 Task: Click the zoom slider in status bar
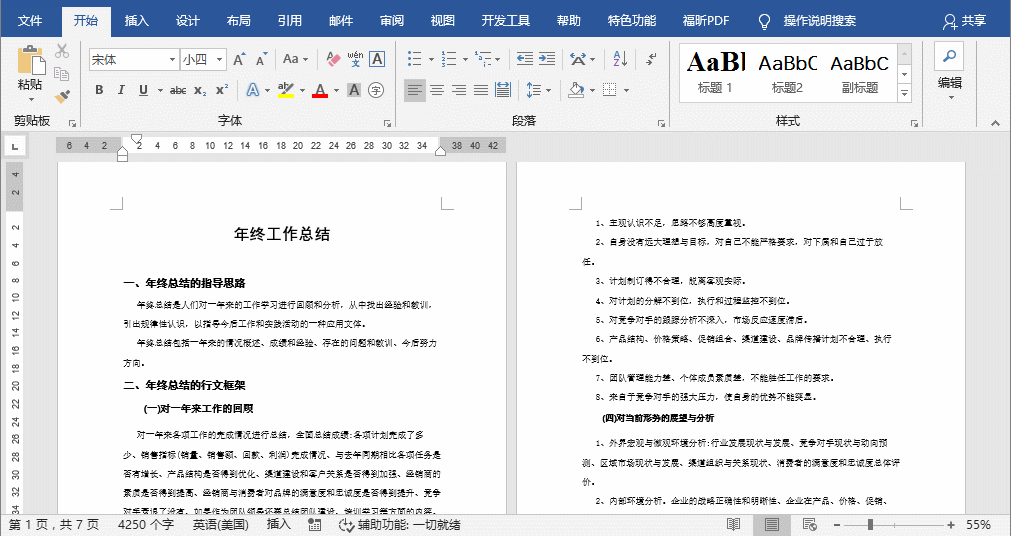870,524
